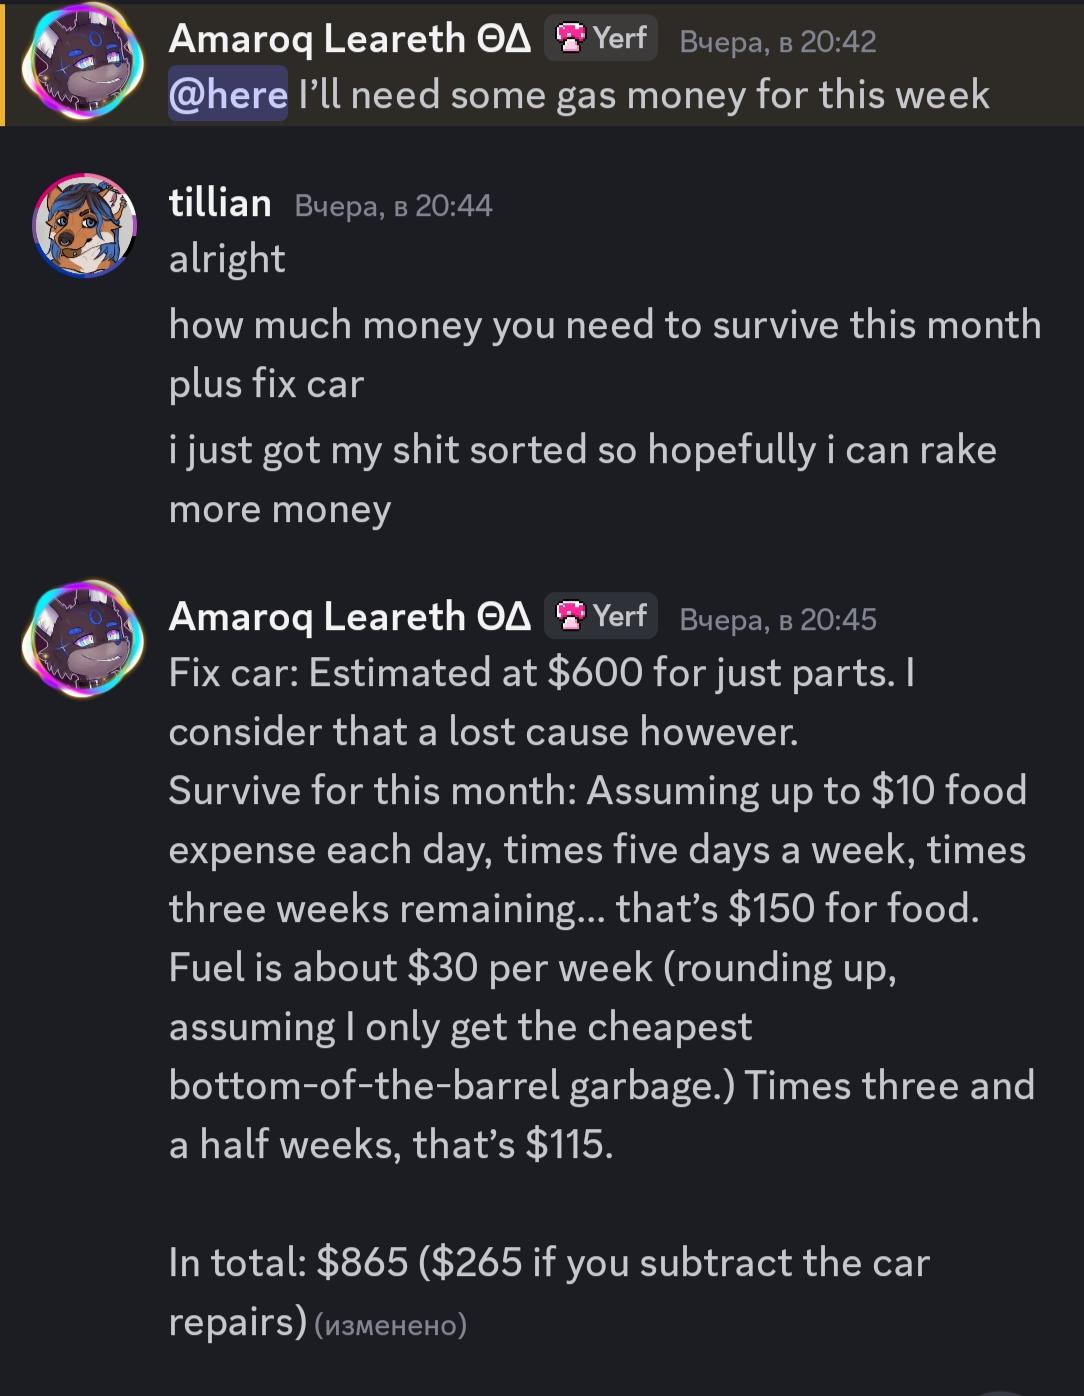This screenshot has width=1084, height=1396.
Task: Tap the (изменено) edited label
Action: (x=391, y=1325)
